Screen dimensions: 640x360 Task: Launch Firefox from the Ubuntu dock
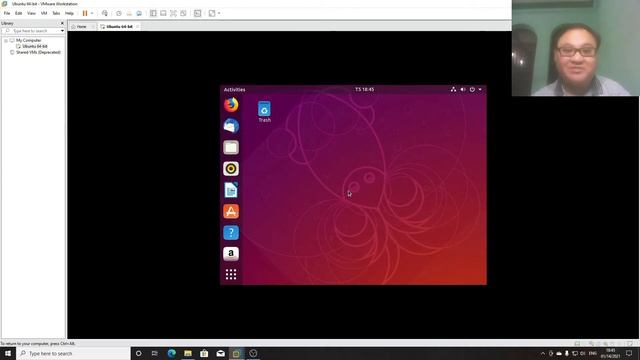pyautogui.click(x=231, y=104)
